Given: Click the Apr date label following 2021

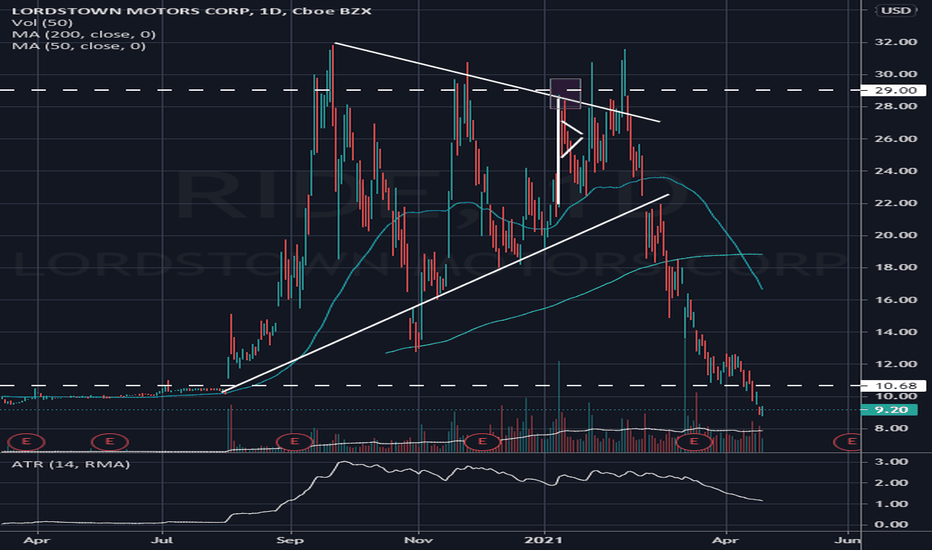Looking at the screenshot, I should tap(725, 540).
